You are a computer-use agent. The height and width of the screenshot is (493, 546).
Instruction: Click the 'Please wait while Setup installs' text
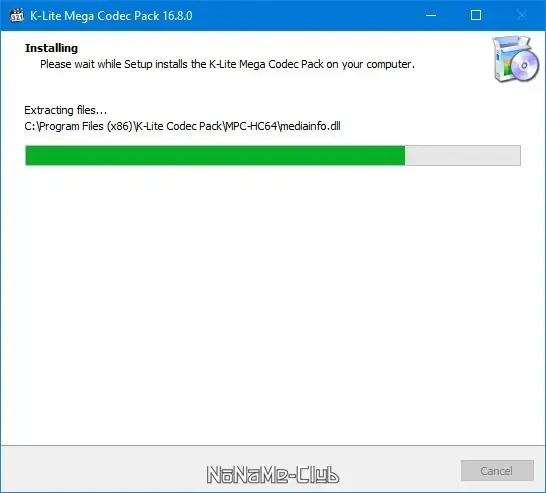pos(227,64)
